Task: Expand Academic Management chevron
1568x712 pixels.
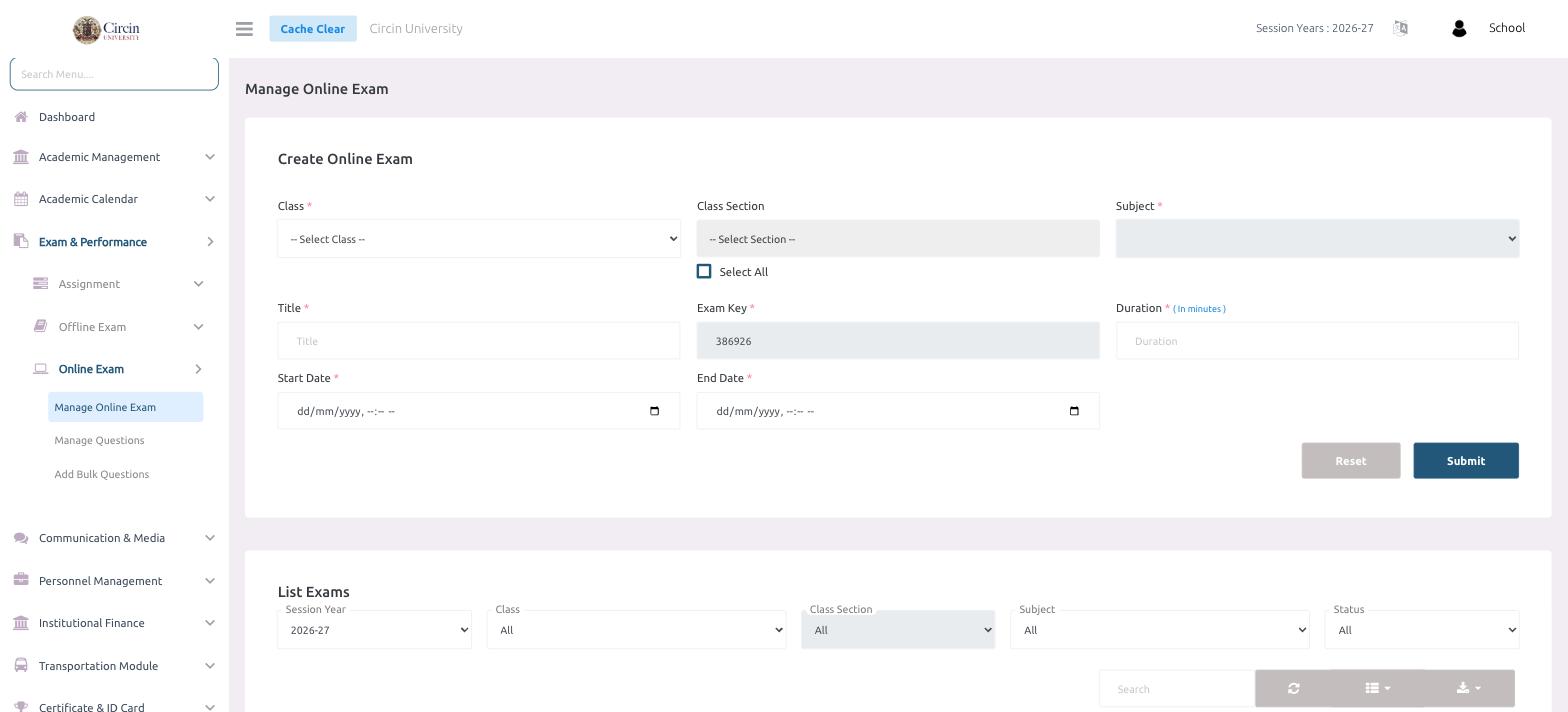Action: pos(209,157)
